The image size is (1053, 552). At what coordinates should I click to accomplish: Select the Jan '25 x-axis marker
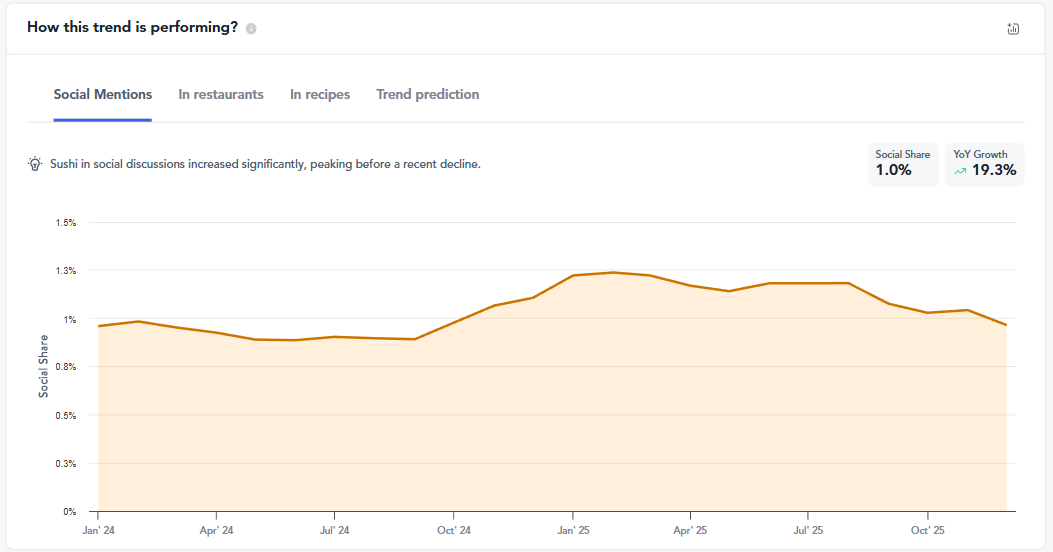pyautogui.click(x=572, y=530)
